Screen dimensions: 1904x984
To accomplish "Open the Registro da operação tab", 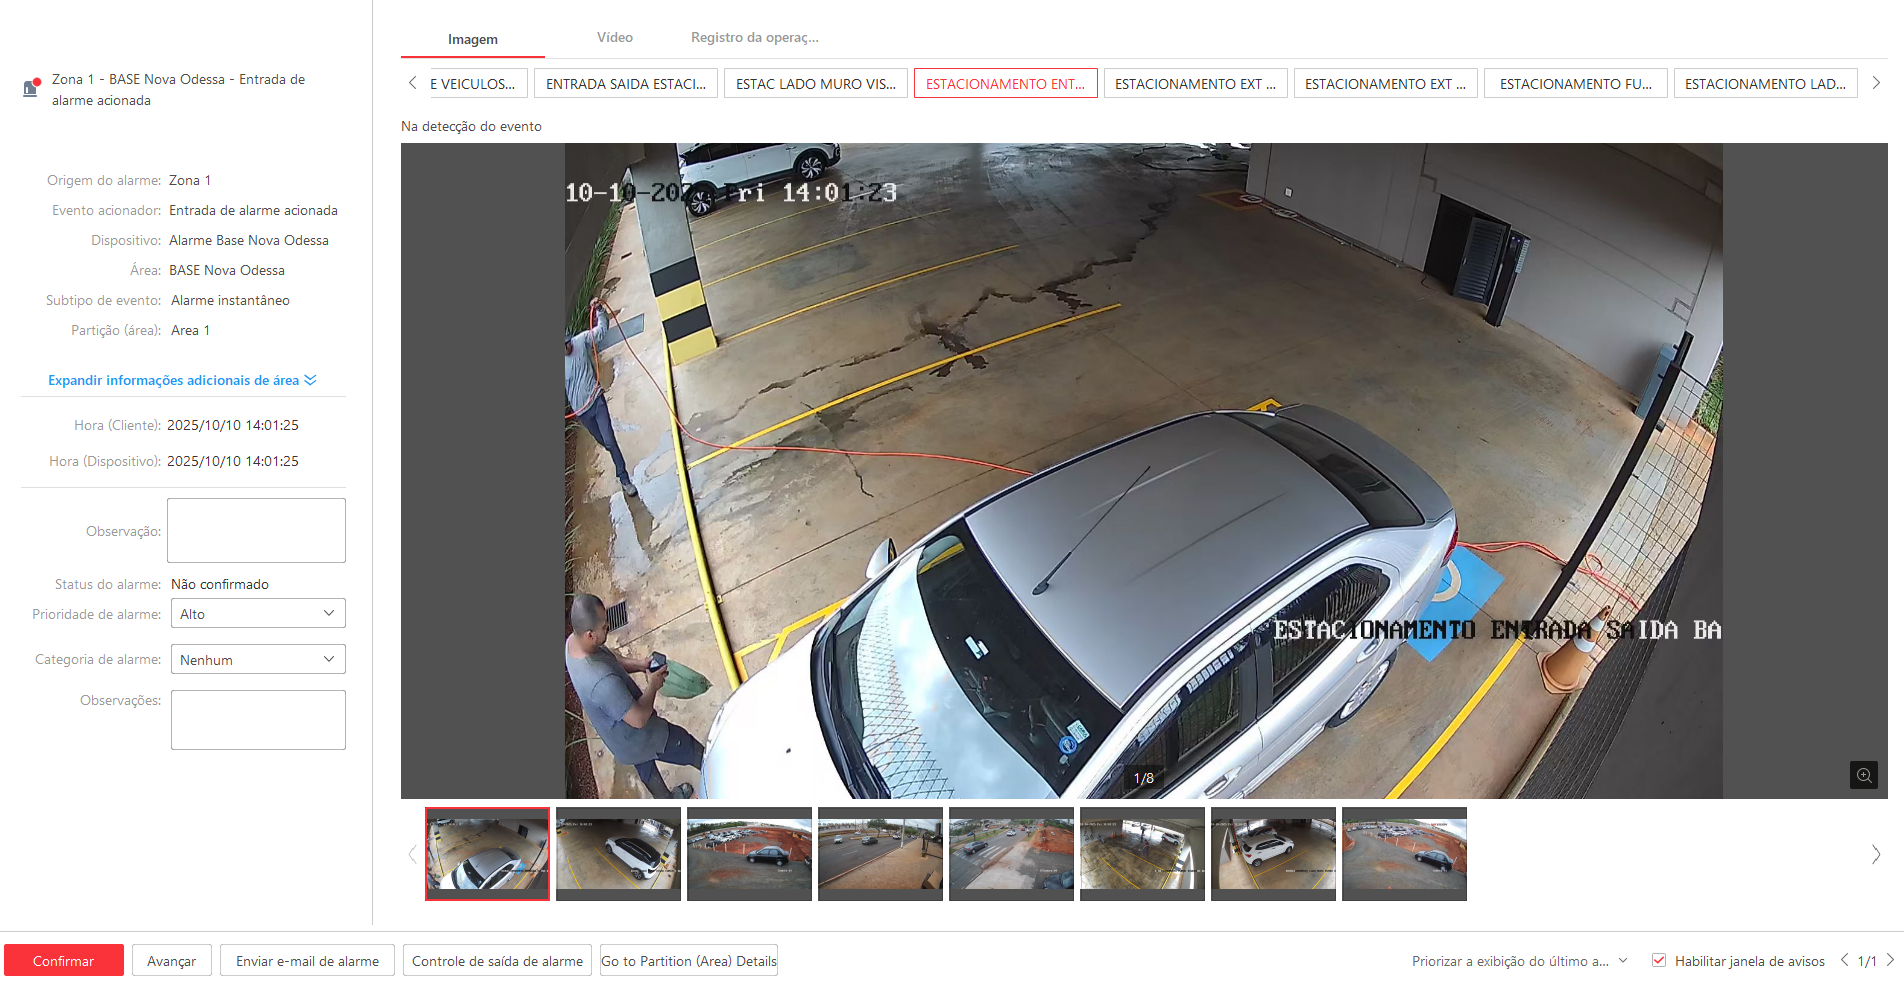I will click(x=754, y=38).
